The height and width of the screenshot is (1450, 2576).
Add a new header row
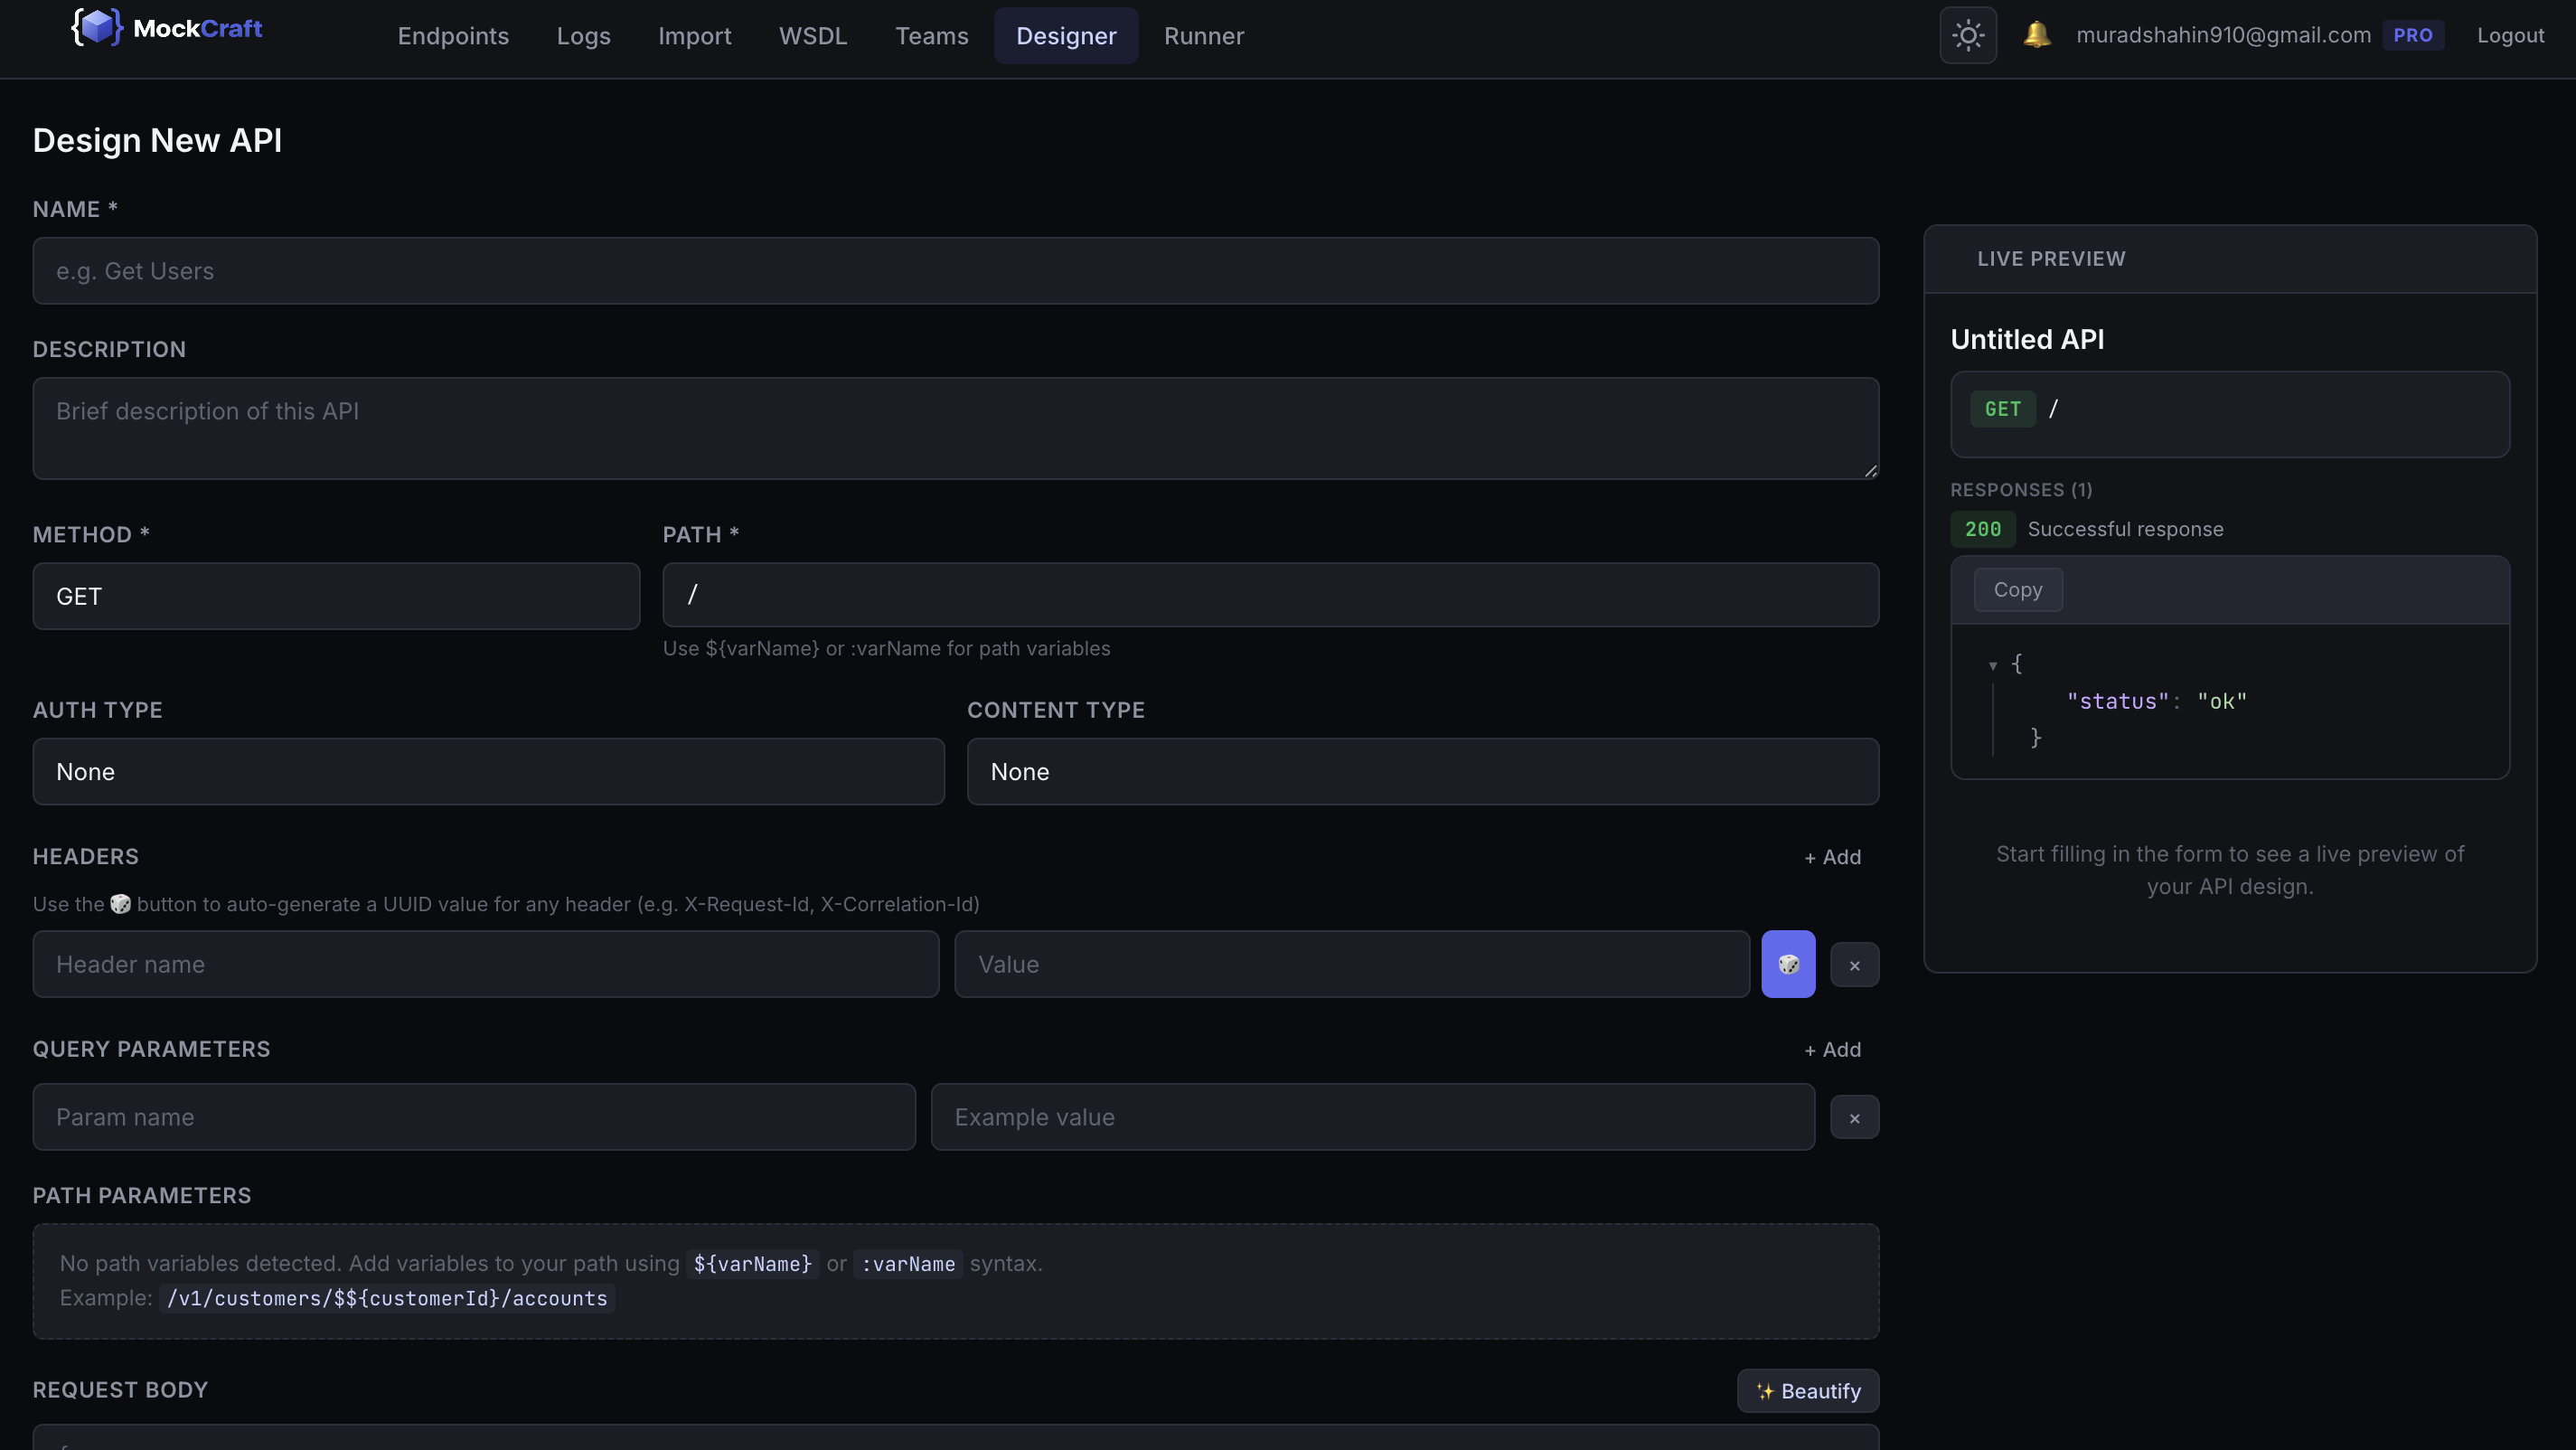point(1832,857)
